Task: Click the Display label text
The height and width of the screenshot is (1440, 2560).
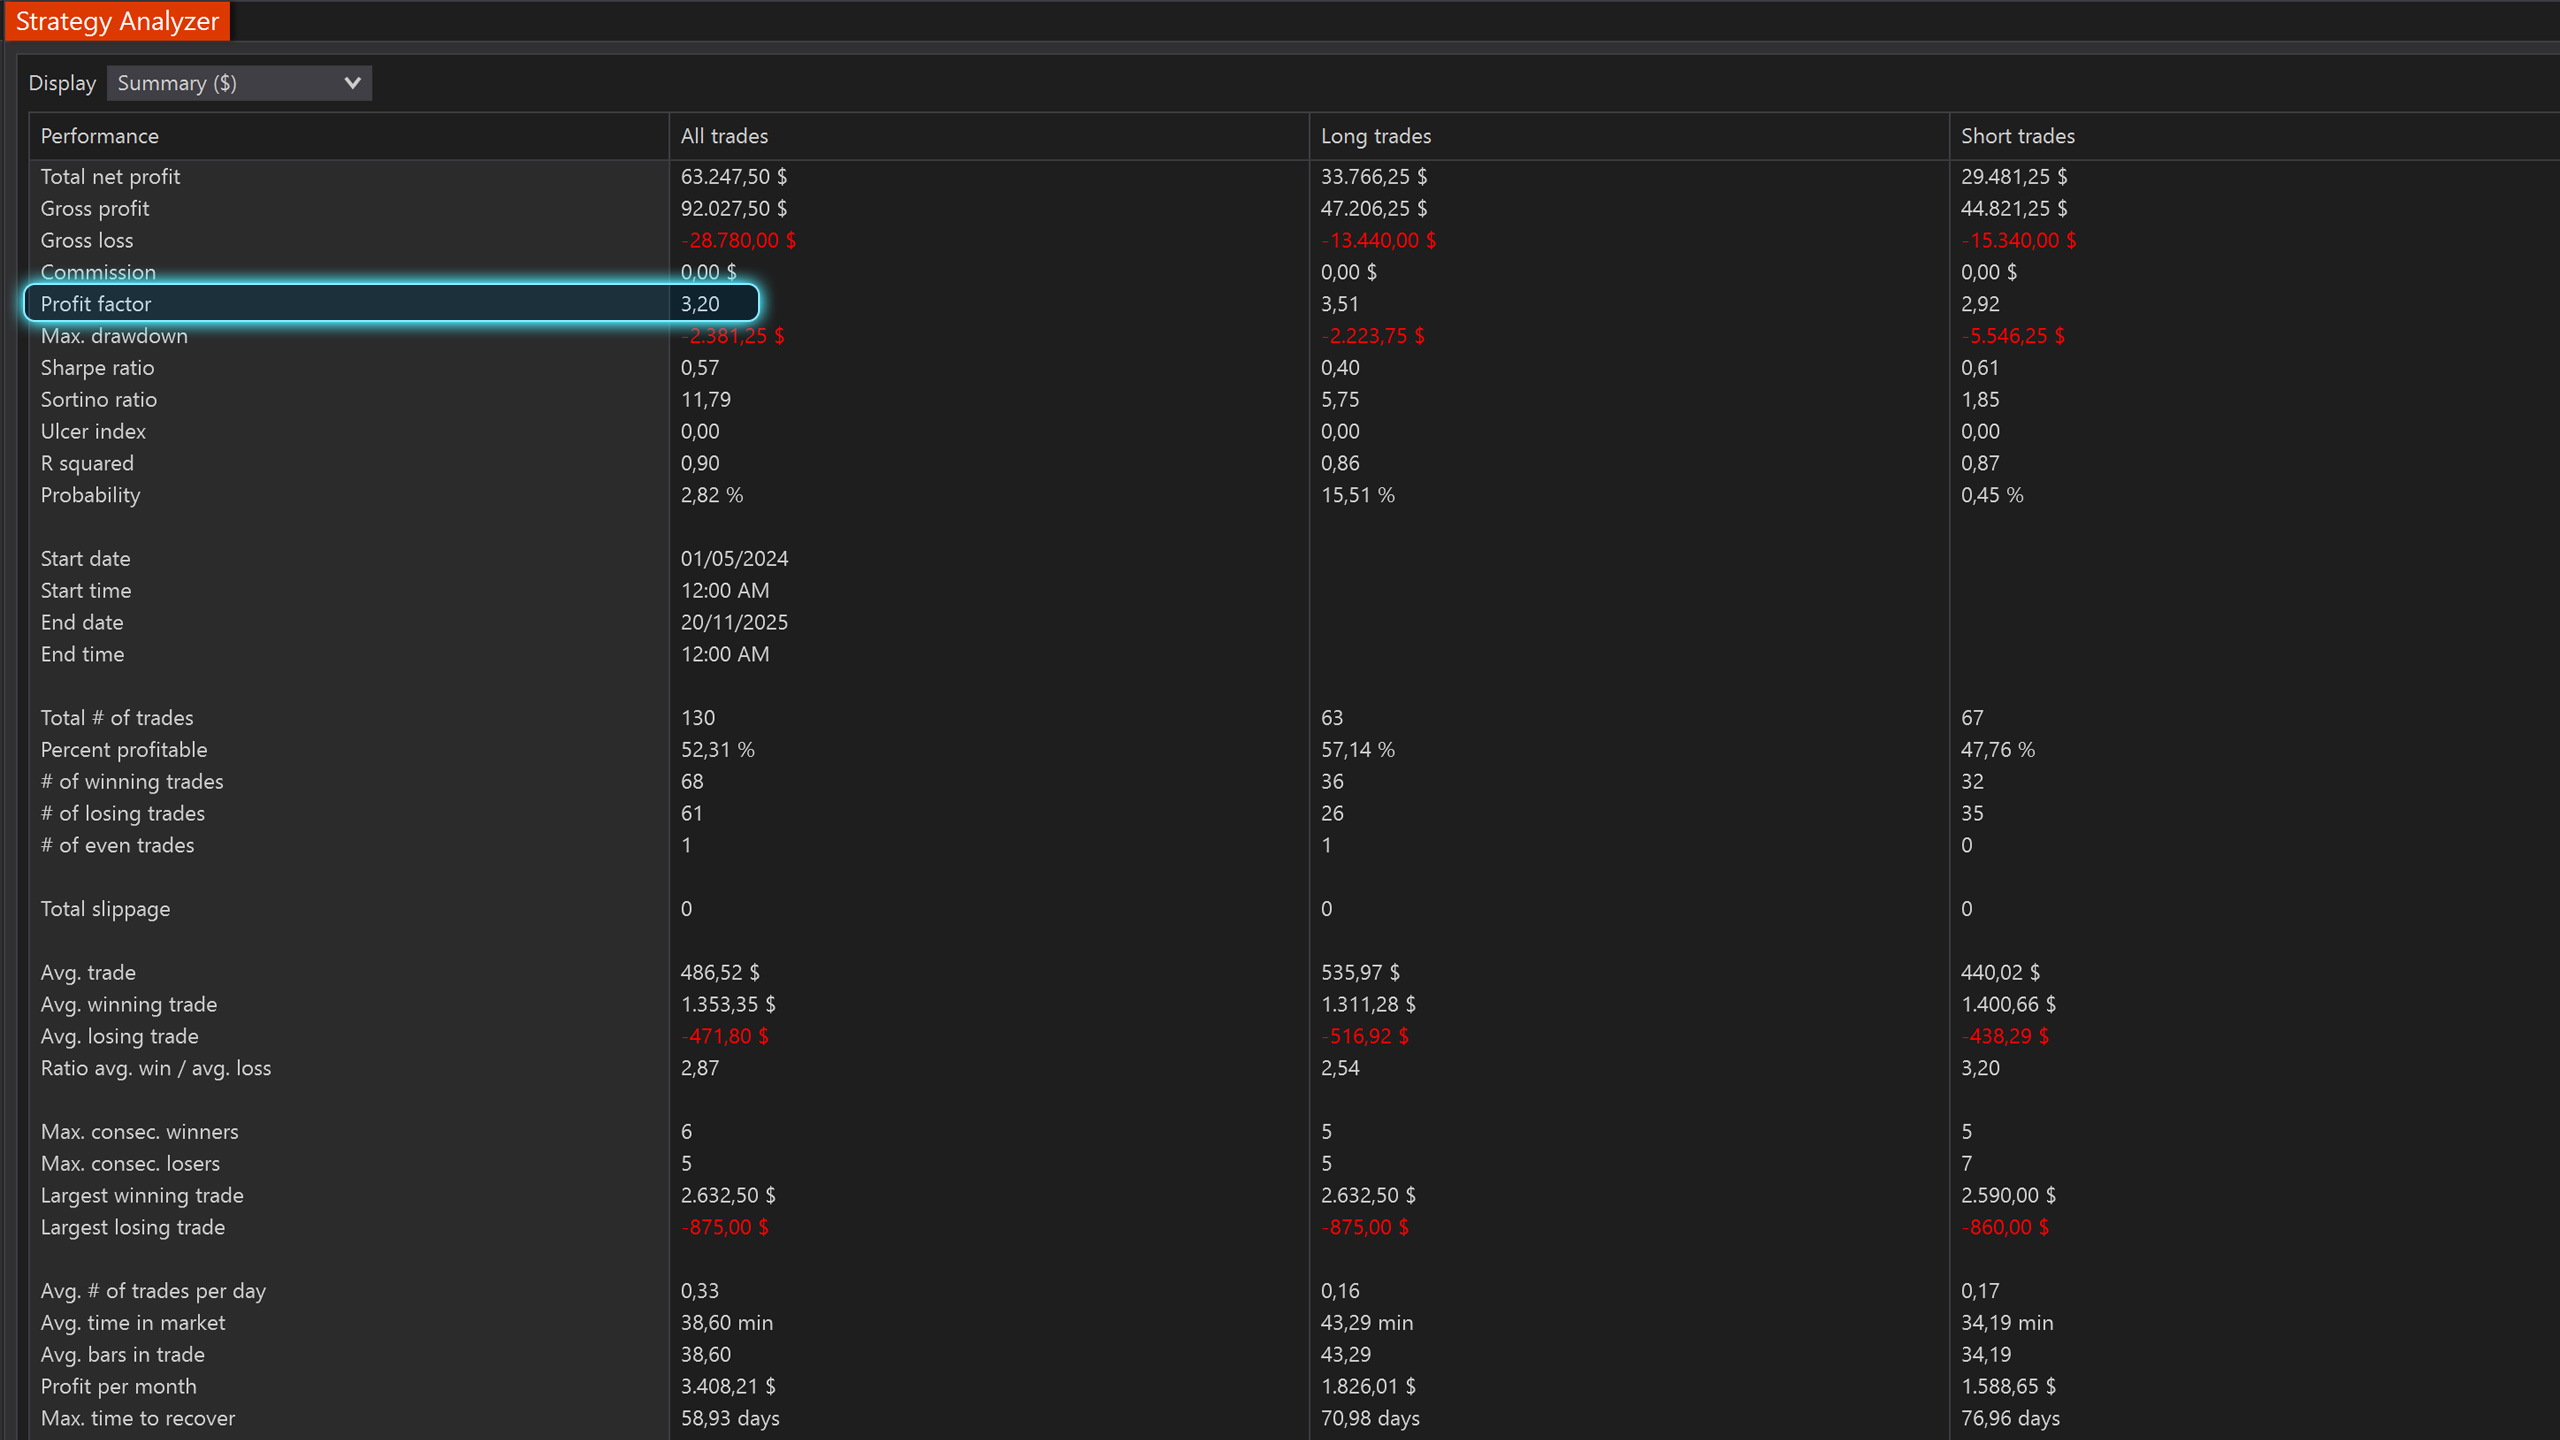Action: pos(62,83)
